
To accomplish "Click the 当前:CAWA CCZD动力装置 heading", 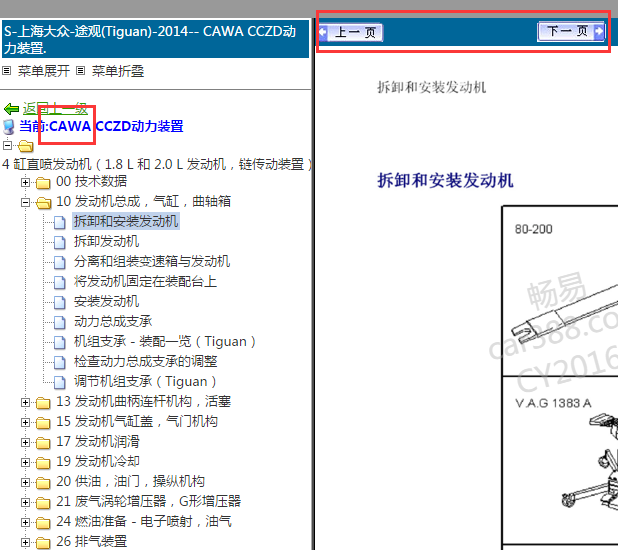I will (101, 126).
